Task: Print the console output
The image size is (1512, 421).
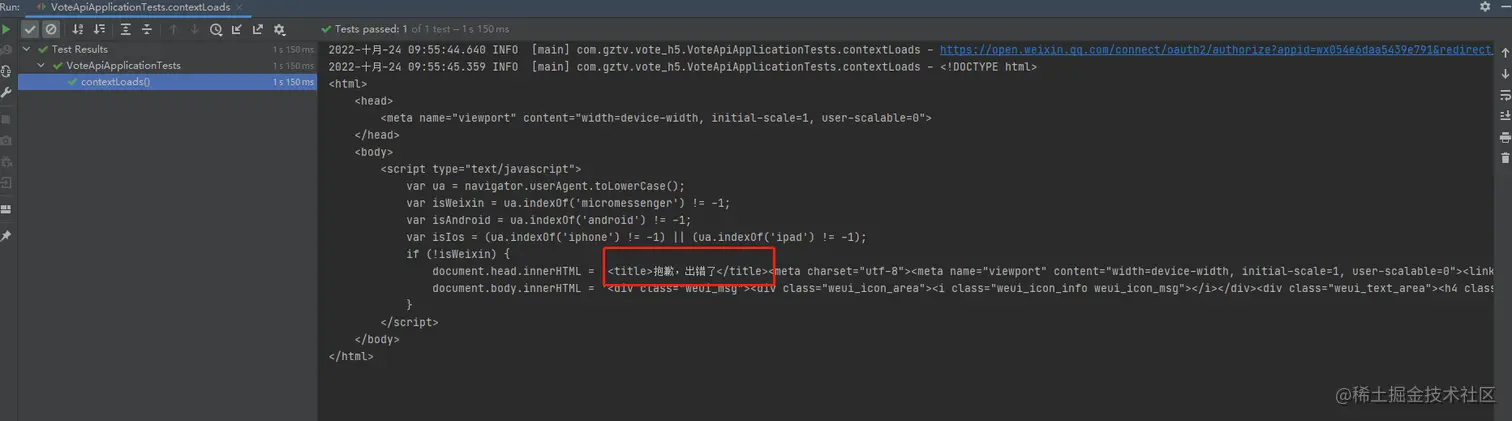Action: pyautogui.click(x=1505, y=137)
